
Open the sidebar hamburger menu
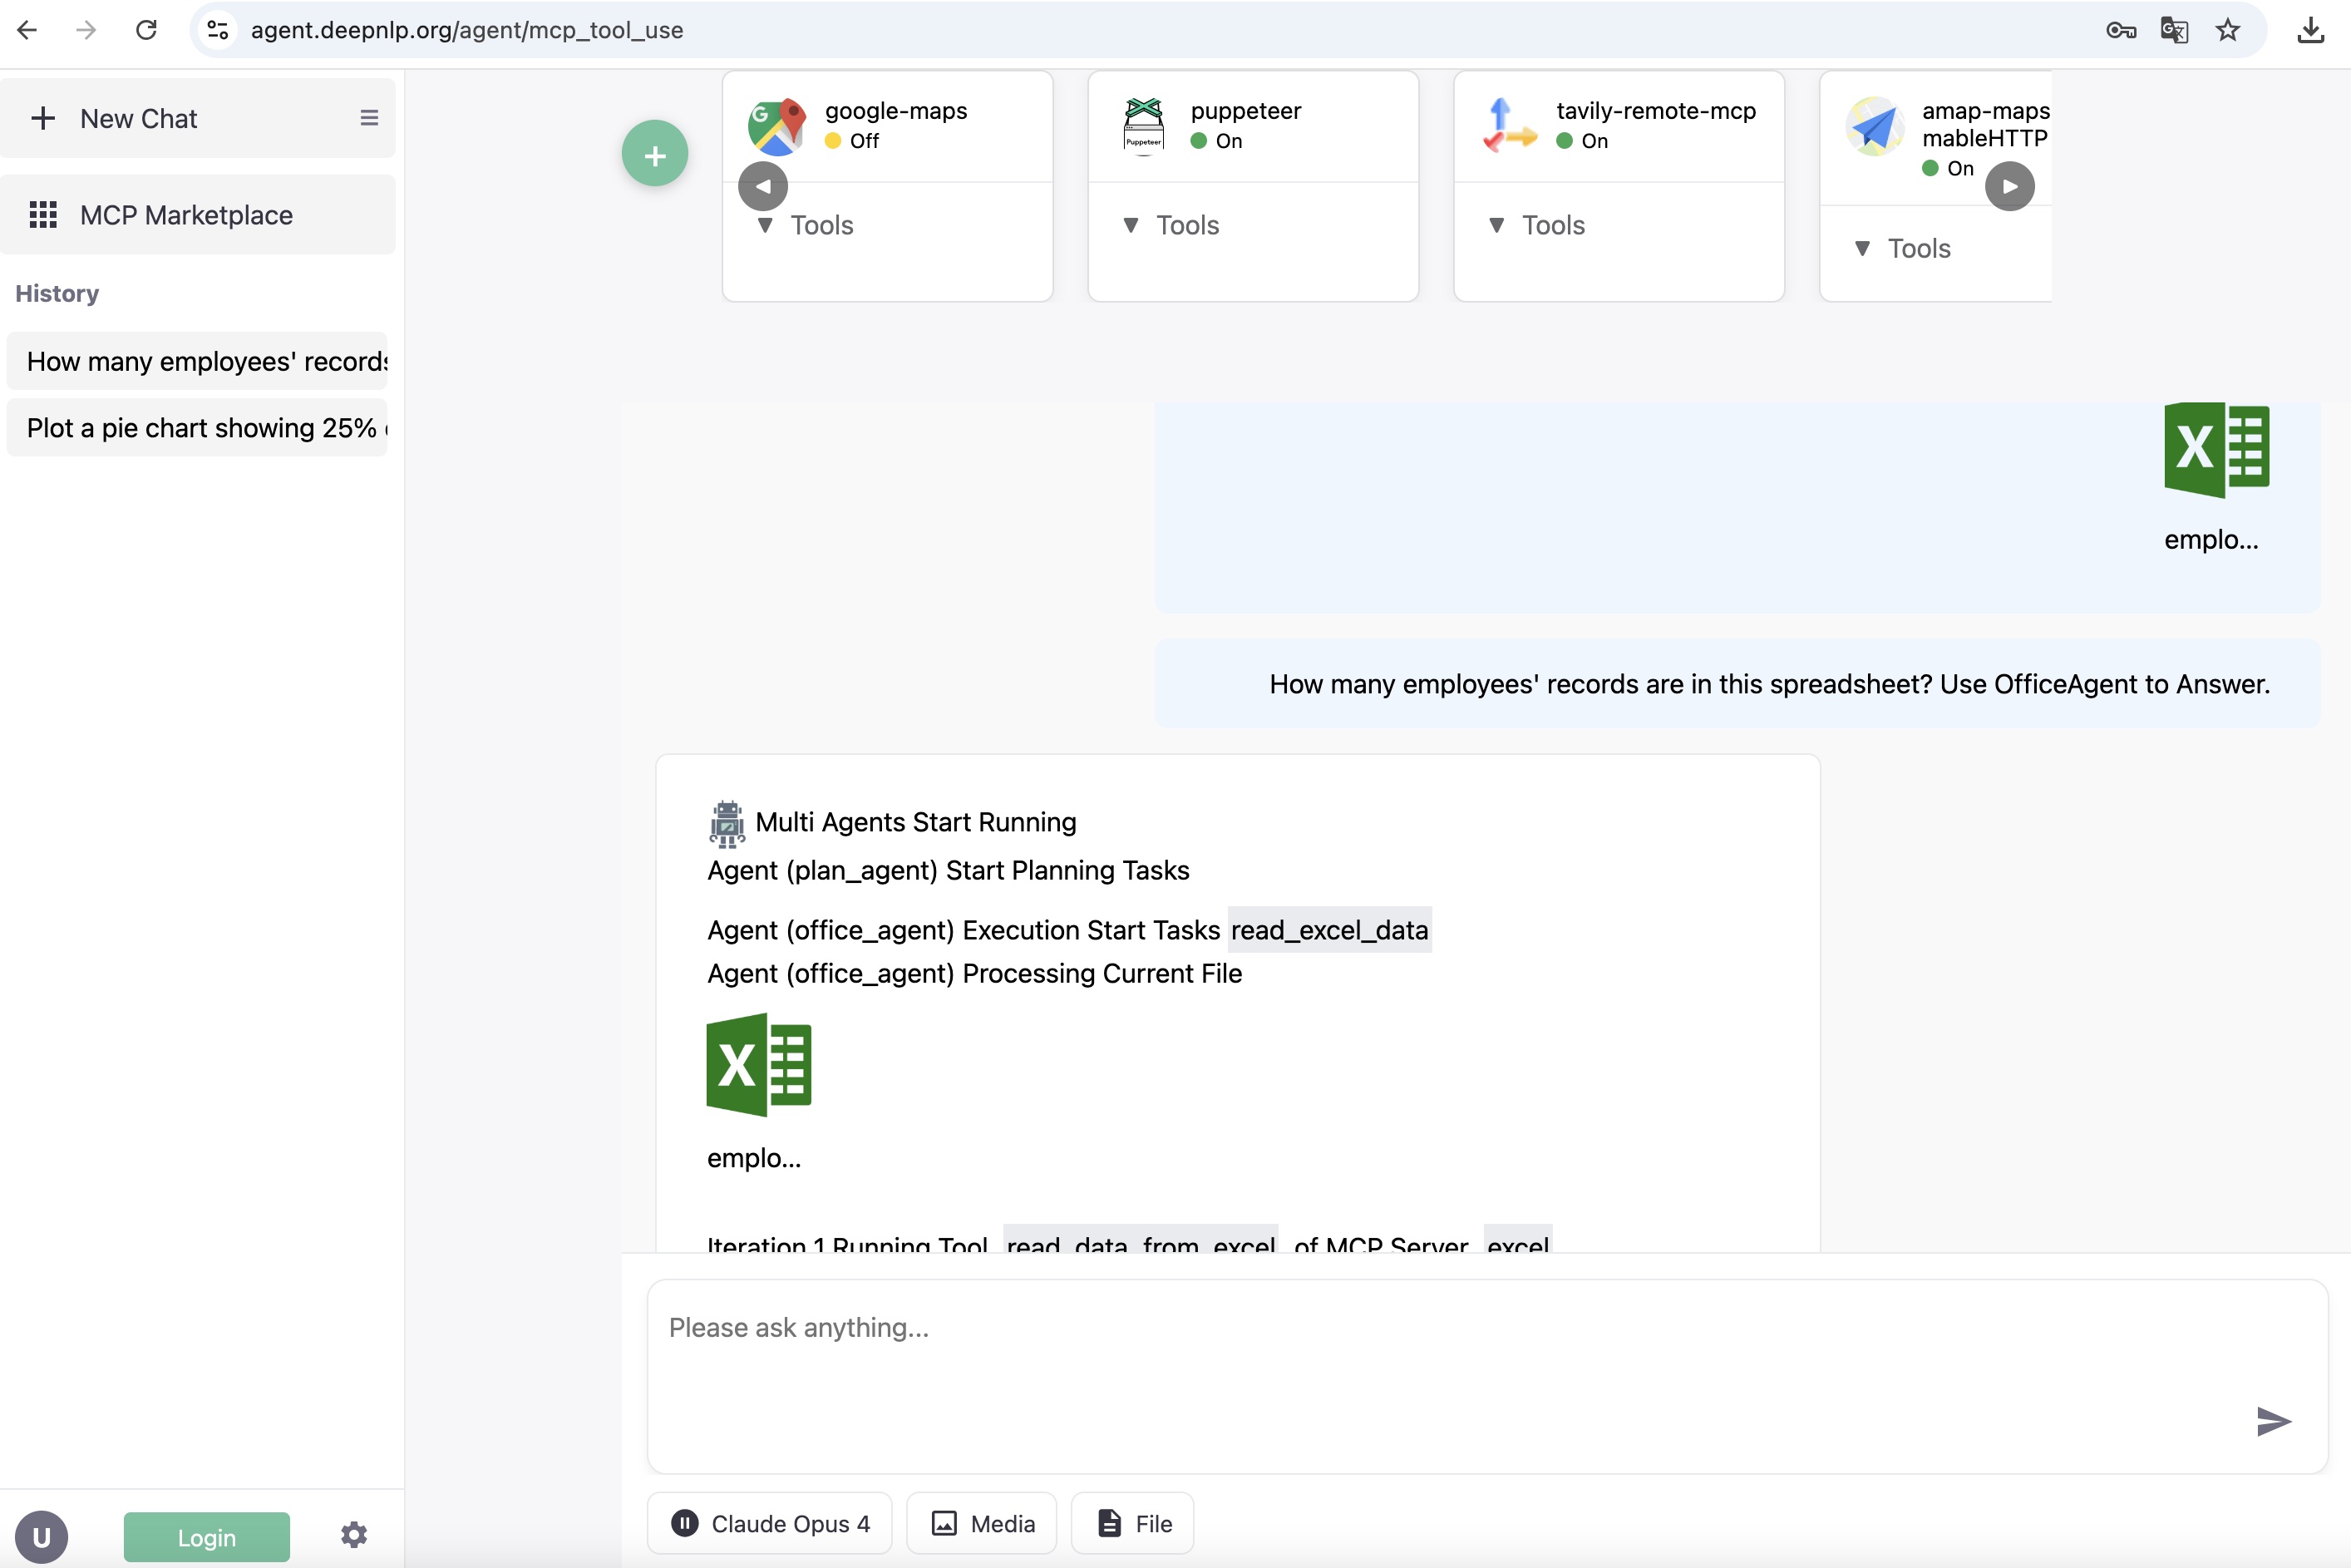[x=370, y=117]
